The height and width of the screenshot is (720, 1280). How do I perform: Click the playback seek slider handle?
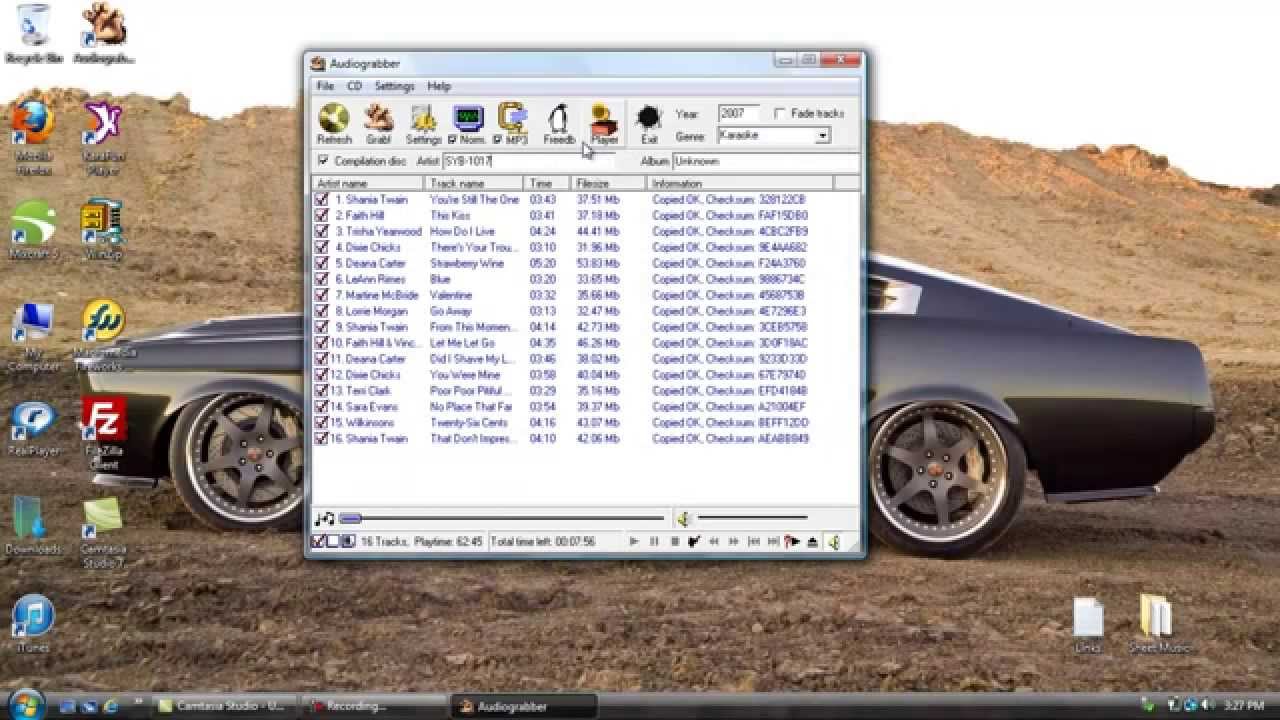(x=350, y=519)
